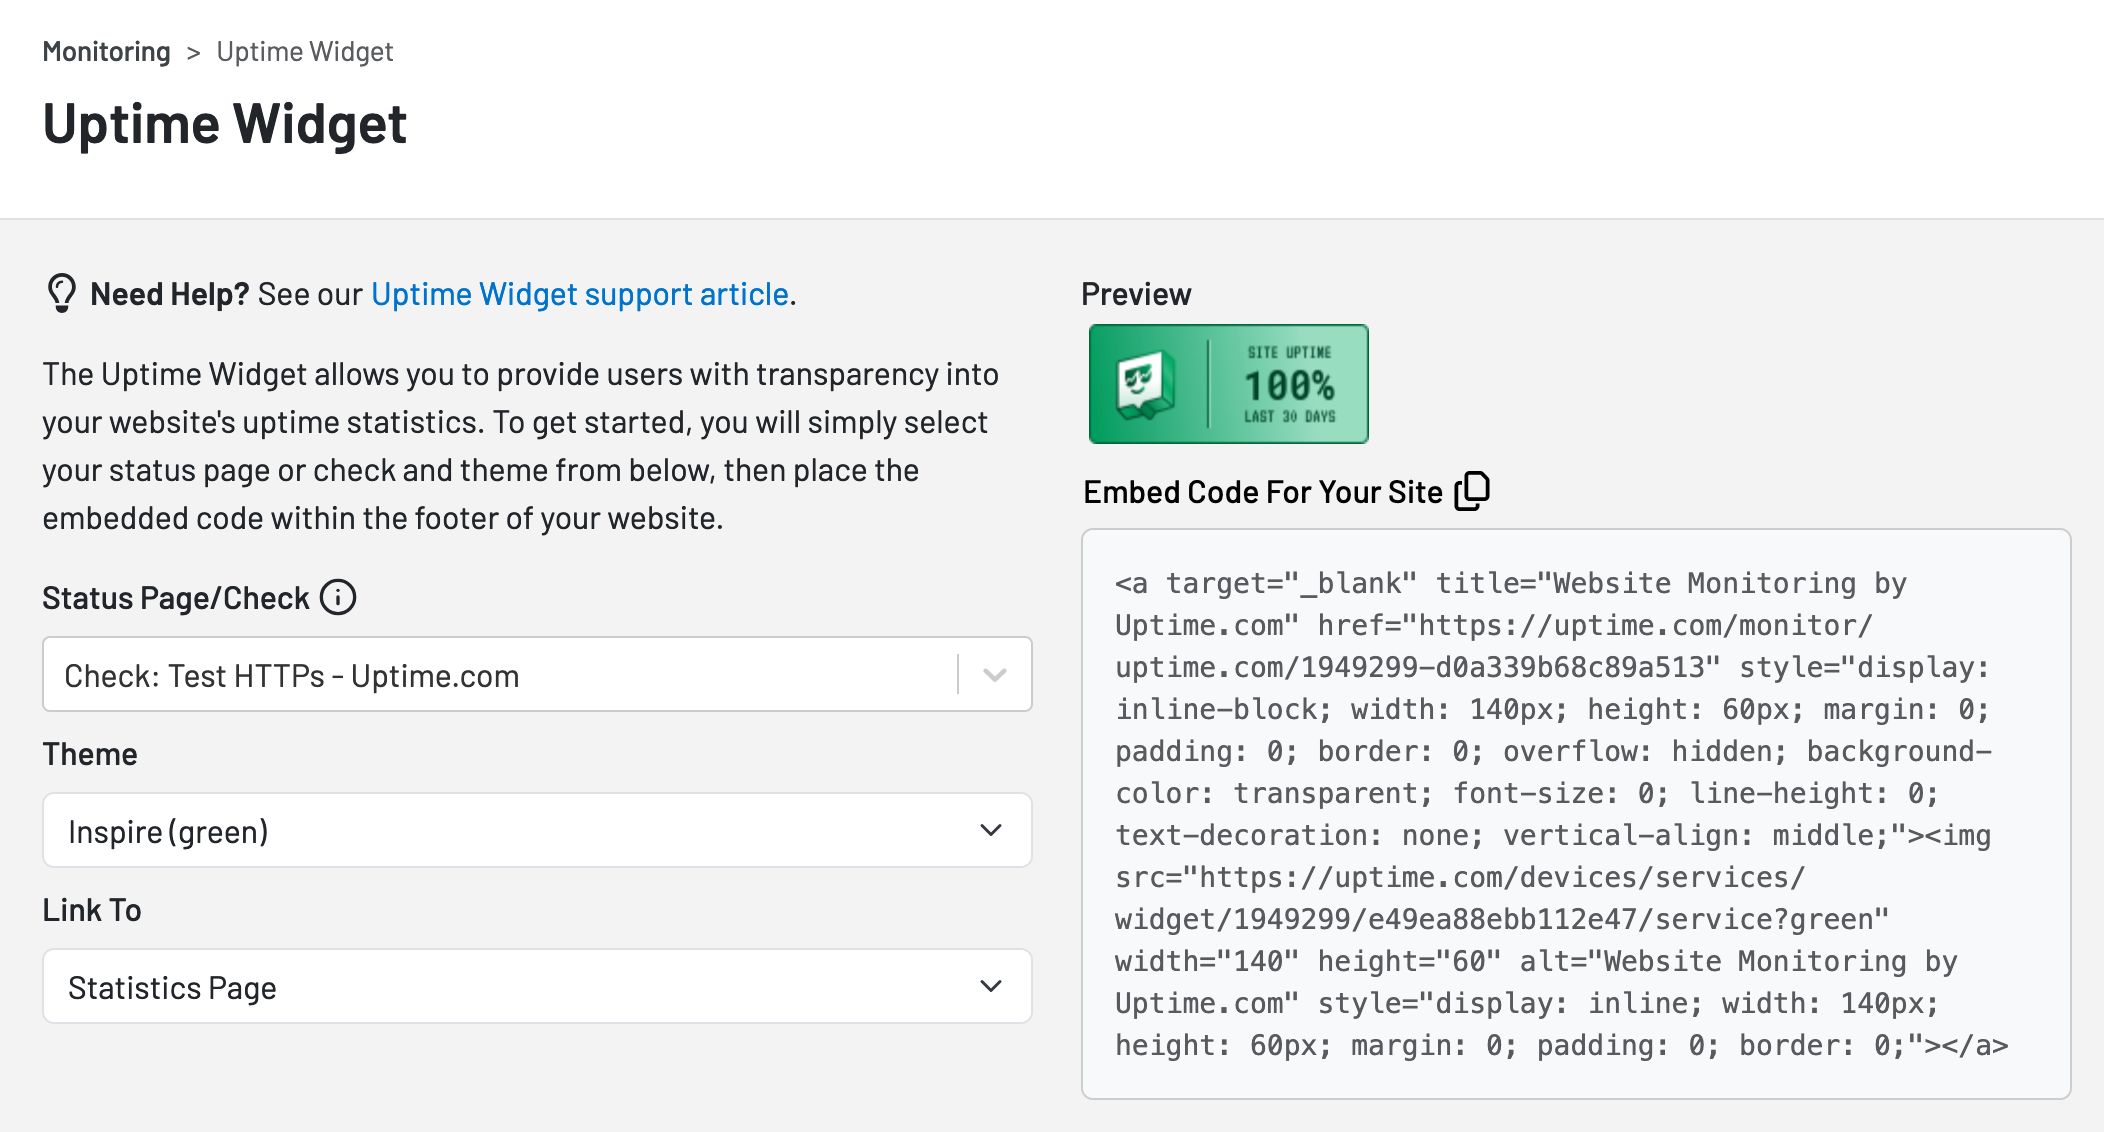This screenshot has height=1132, width=2104.
Task: Click the Status Page/Check field label
Action: 176,598
